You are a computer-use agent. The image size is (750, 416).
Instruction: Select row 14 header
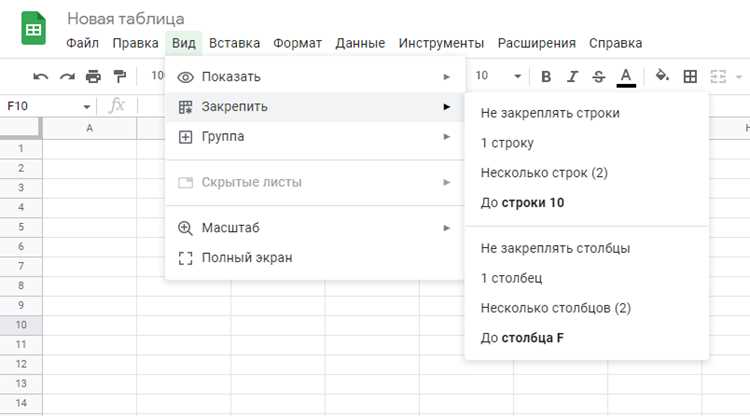[21, 404]
